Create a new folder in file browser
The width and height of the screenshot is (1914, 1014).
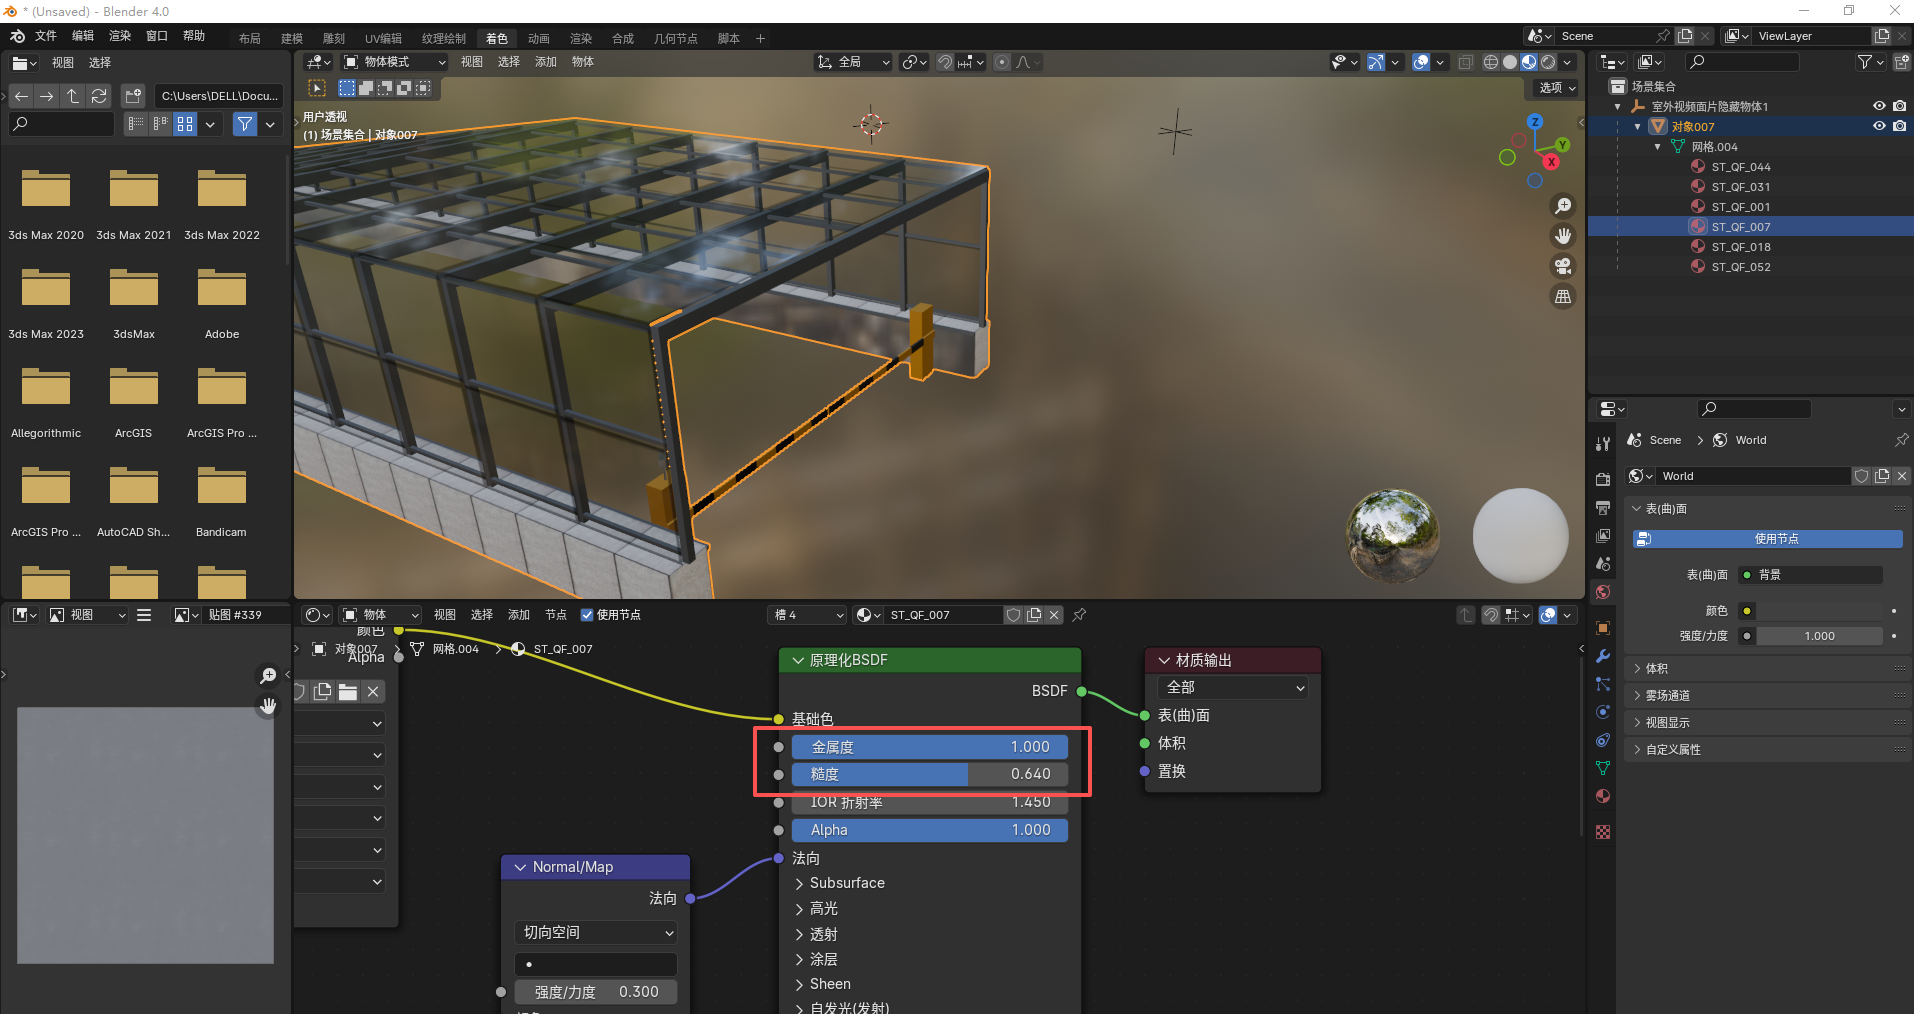133,96
